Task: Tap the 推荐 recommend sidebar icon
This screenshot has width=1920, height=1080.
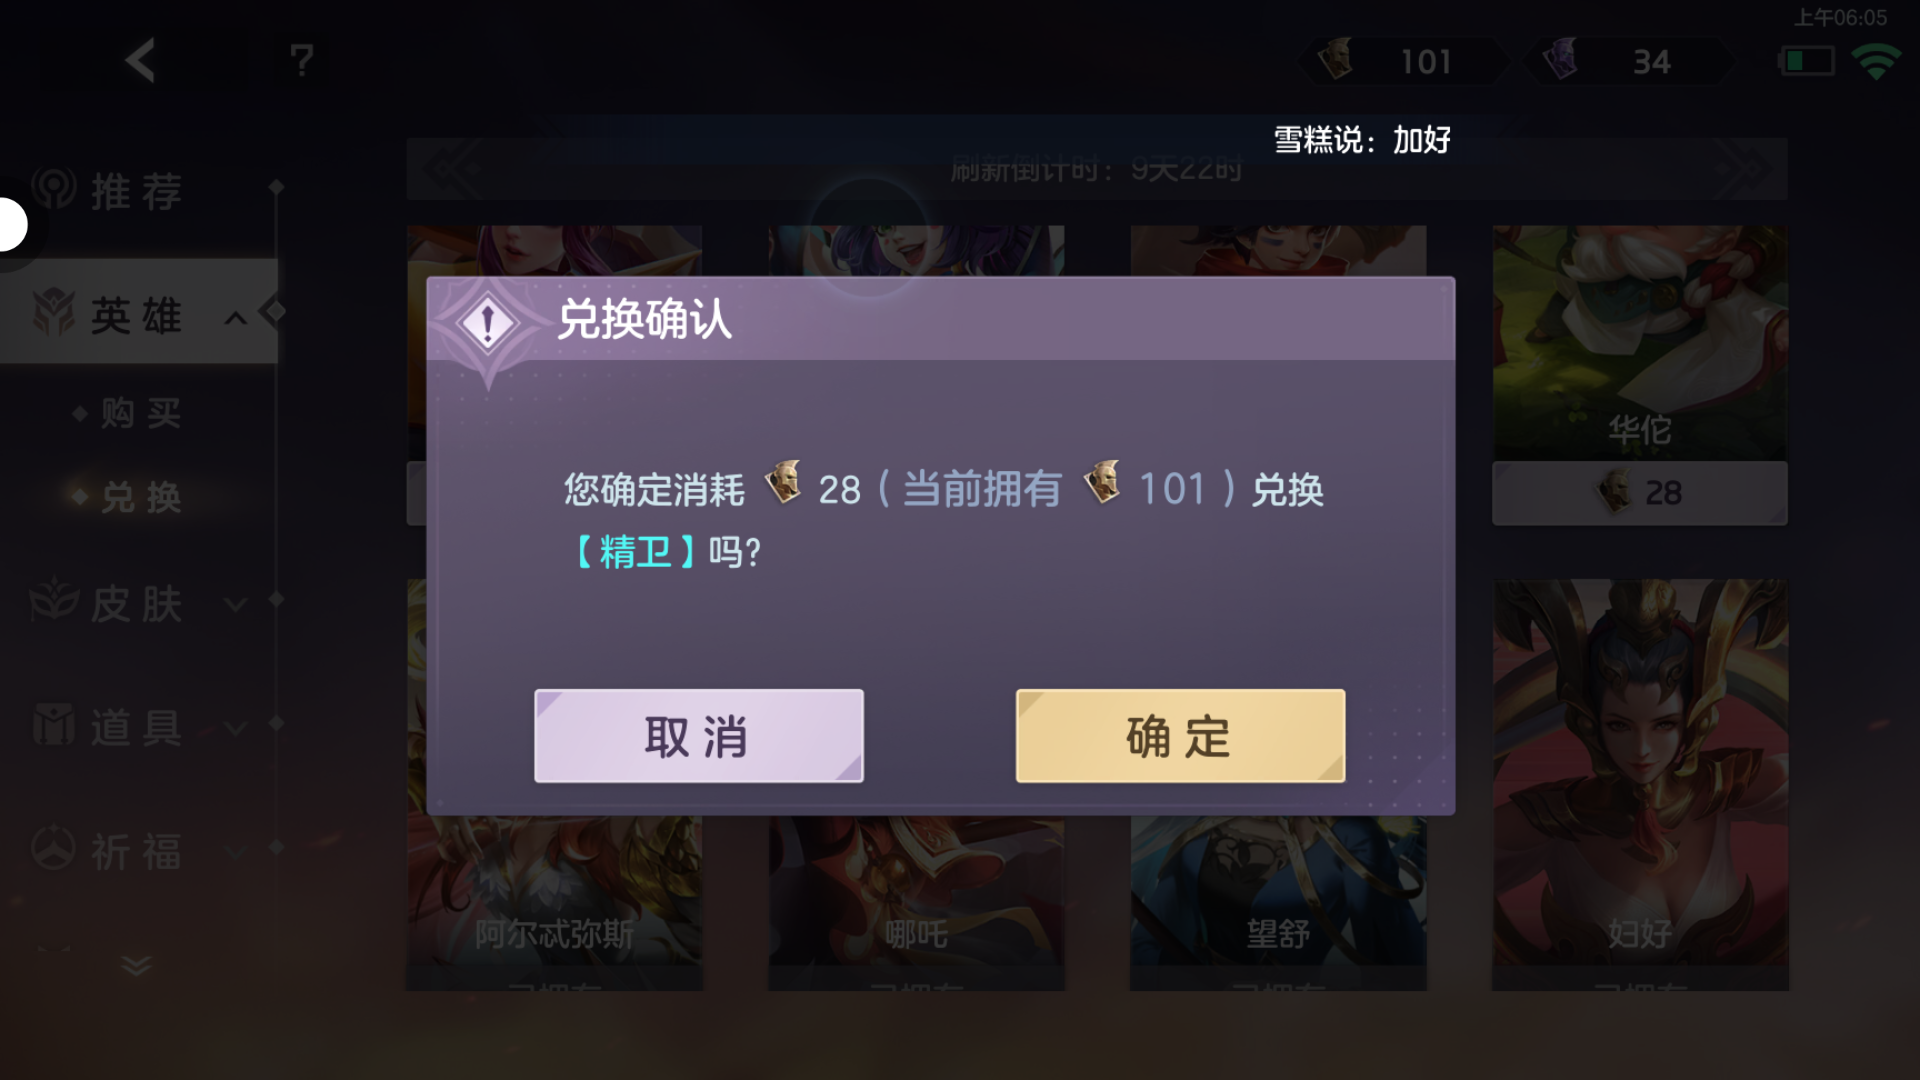Action: [x=54, y=189]
